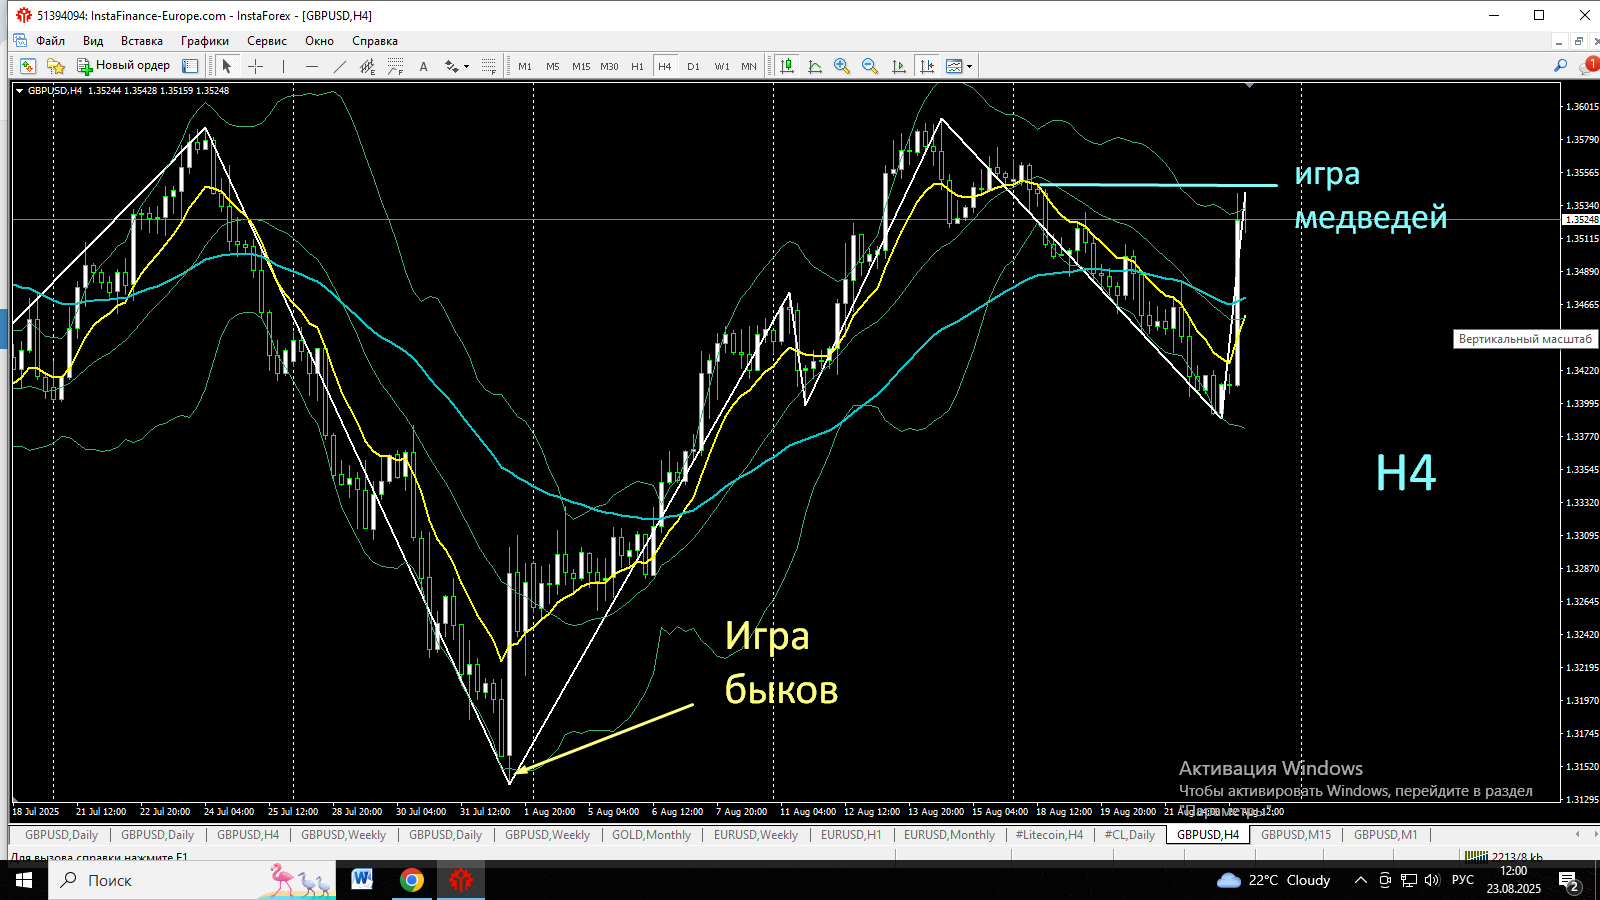Zoom in the chart
Screen dimensions: 1600x900
click(842, 66)
